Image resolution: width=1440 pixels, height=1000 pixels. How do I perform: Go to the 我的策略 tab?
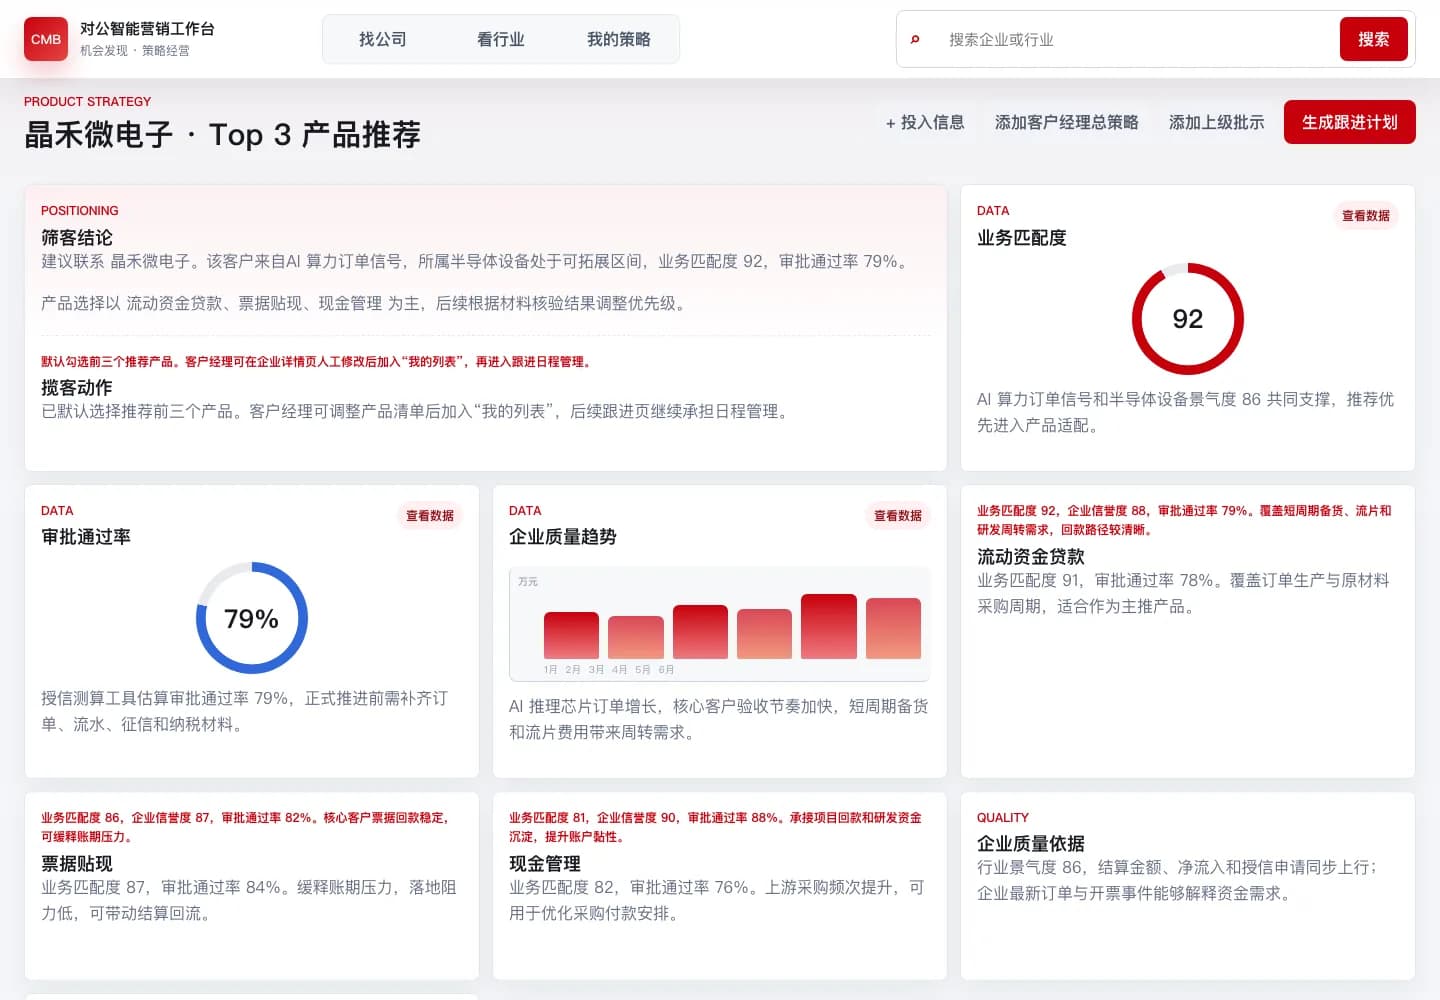(x=619, y=39)
